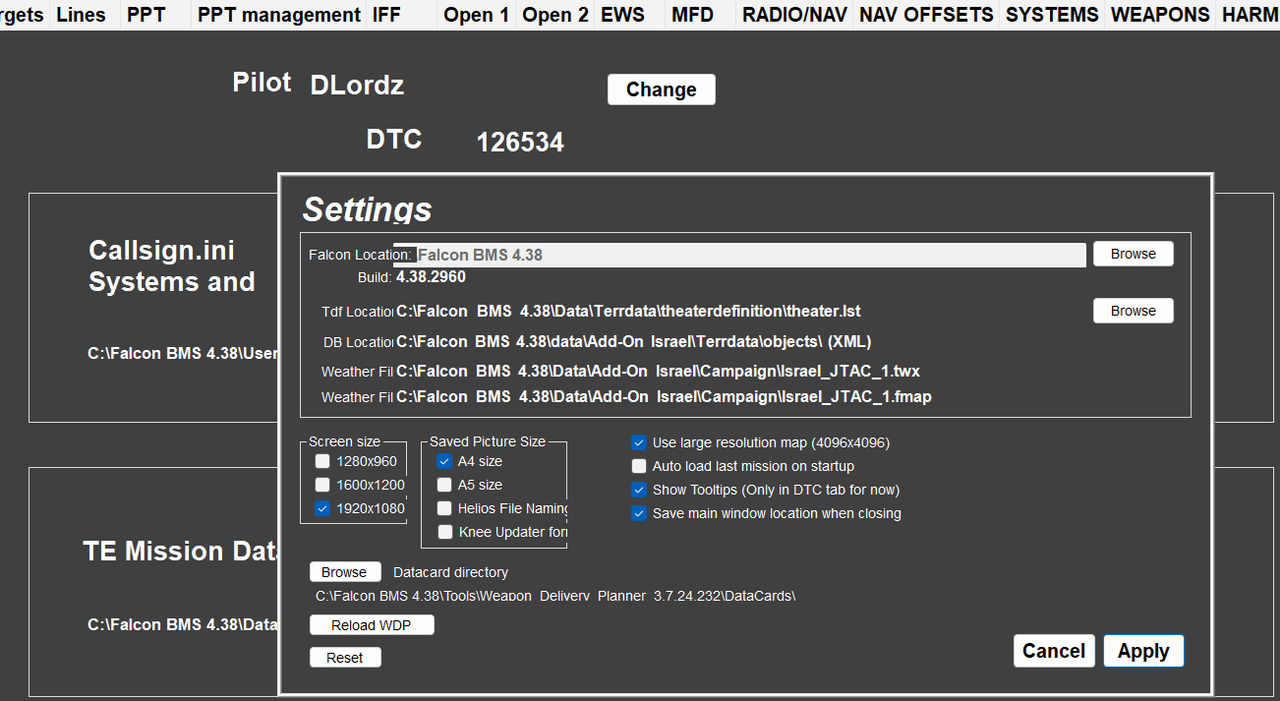Click the Israel_JTAC_1.twx weather file path
The width and height of the screenshot is (1280, 701).
pos(658,371)
